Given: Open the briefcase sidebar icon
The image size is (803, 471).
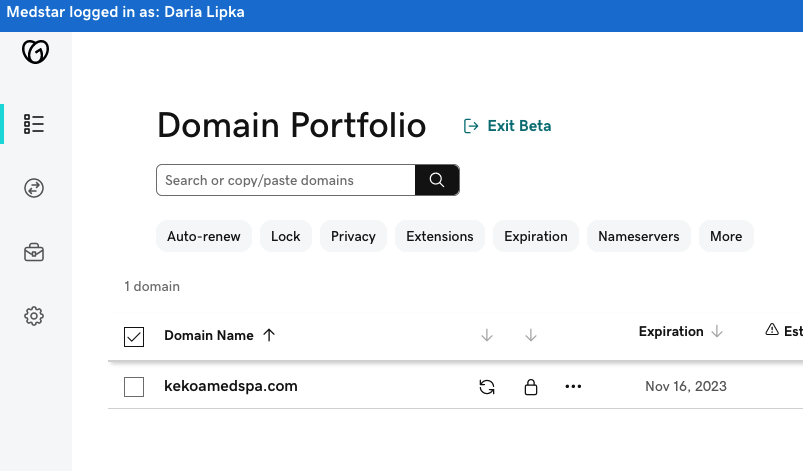Looking at the screenshot, I should tap(34, 252).
